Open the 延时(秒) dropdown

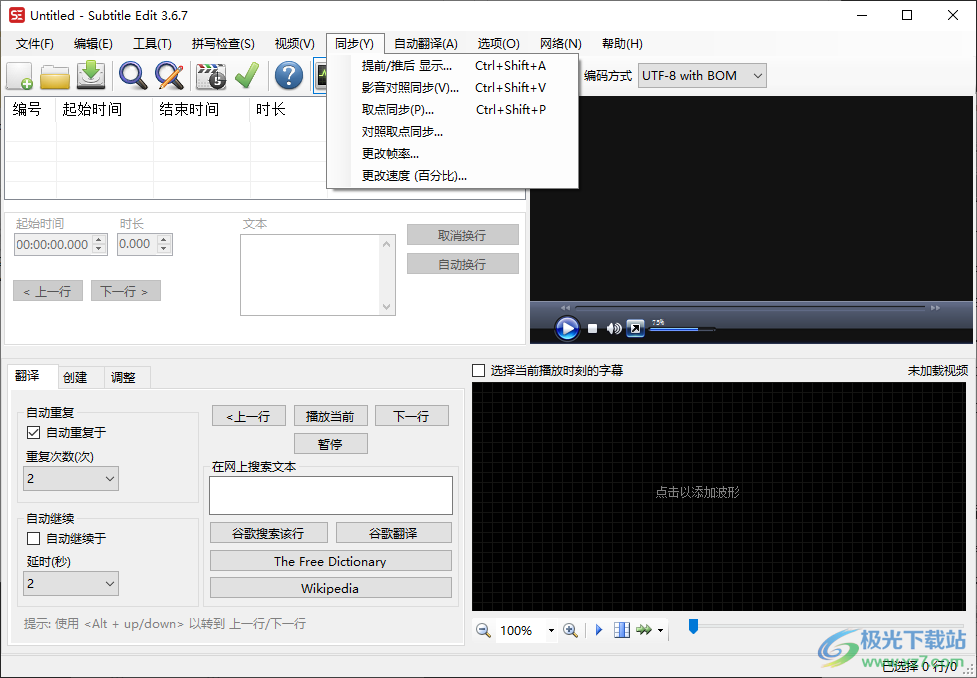(x=71, y=584)
